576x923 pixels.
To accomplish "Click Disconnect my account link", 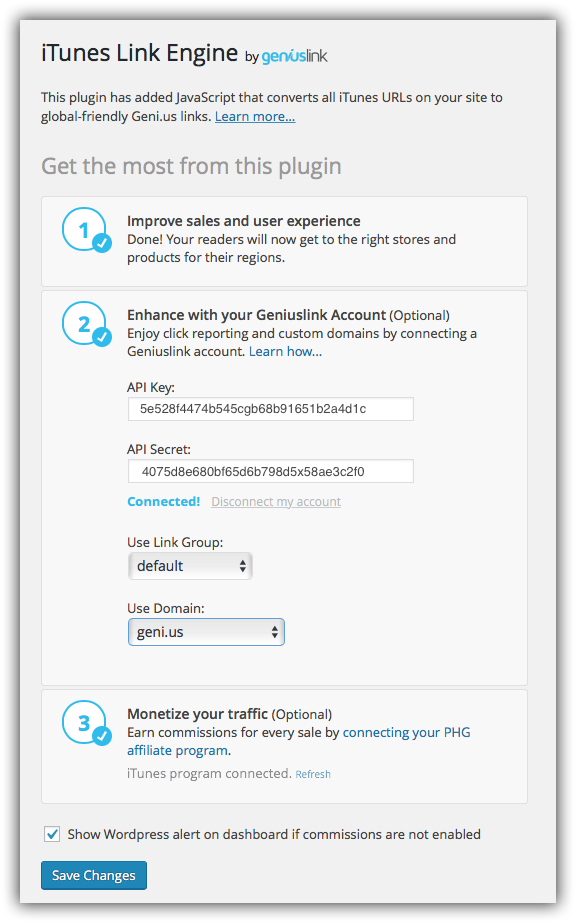I will tap(276, 502).
